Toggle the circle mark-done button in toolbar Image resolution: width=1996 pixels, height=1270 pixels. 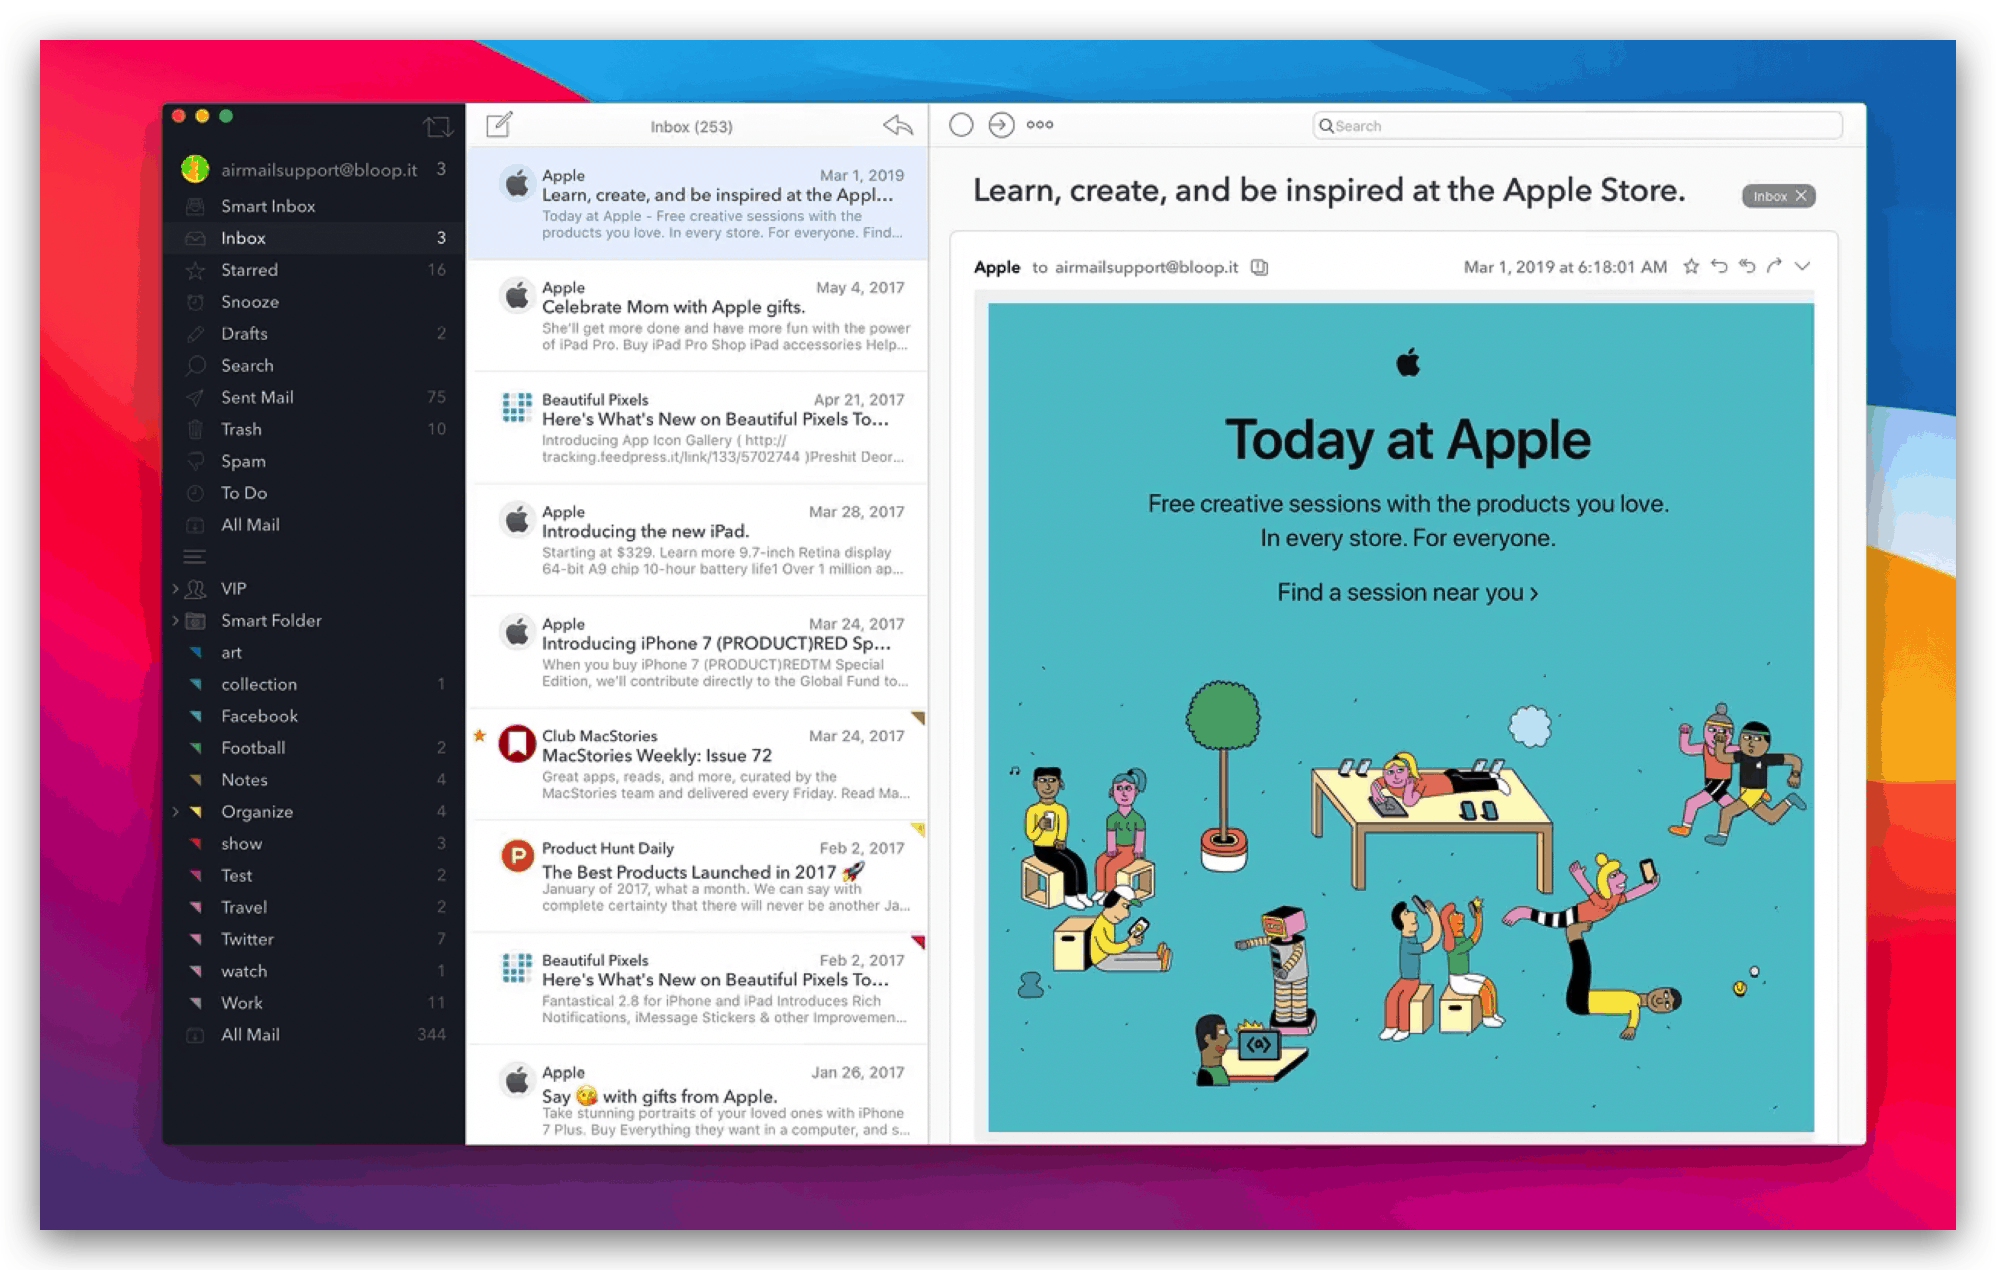tap(961, 125)
